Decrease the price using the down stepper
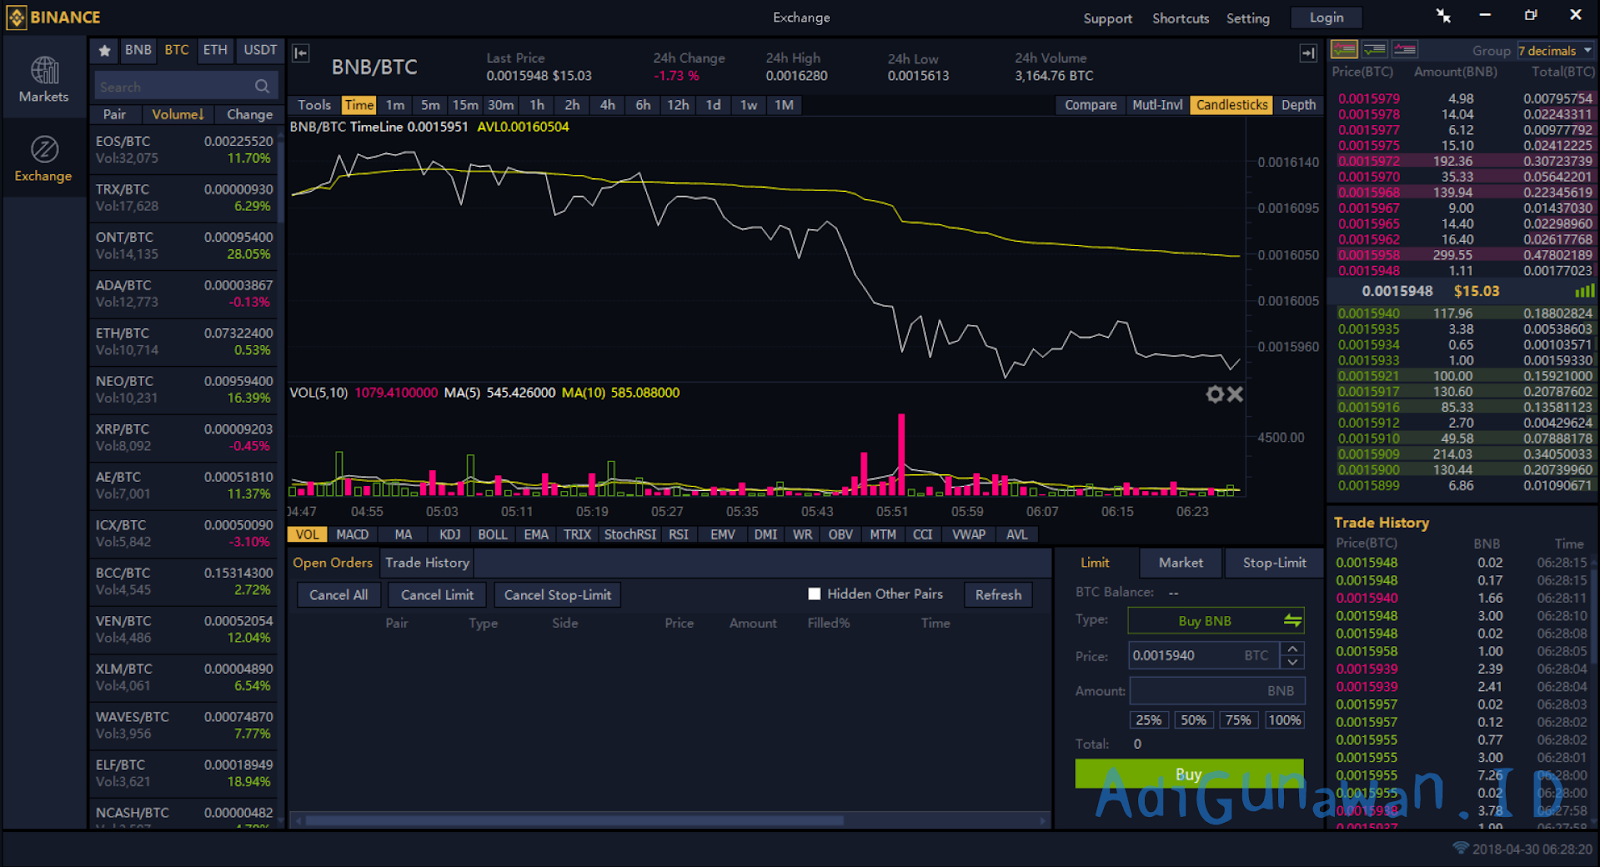1600x867 pixels. pyautogui.click(x=1293, y=663)
